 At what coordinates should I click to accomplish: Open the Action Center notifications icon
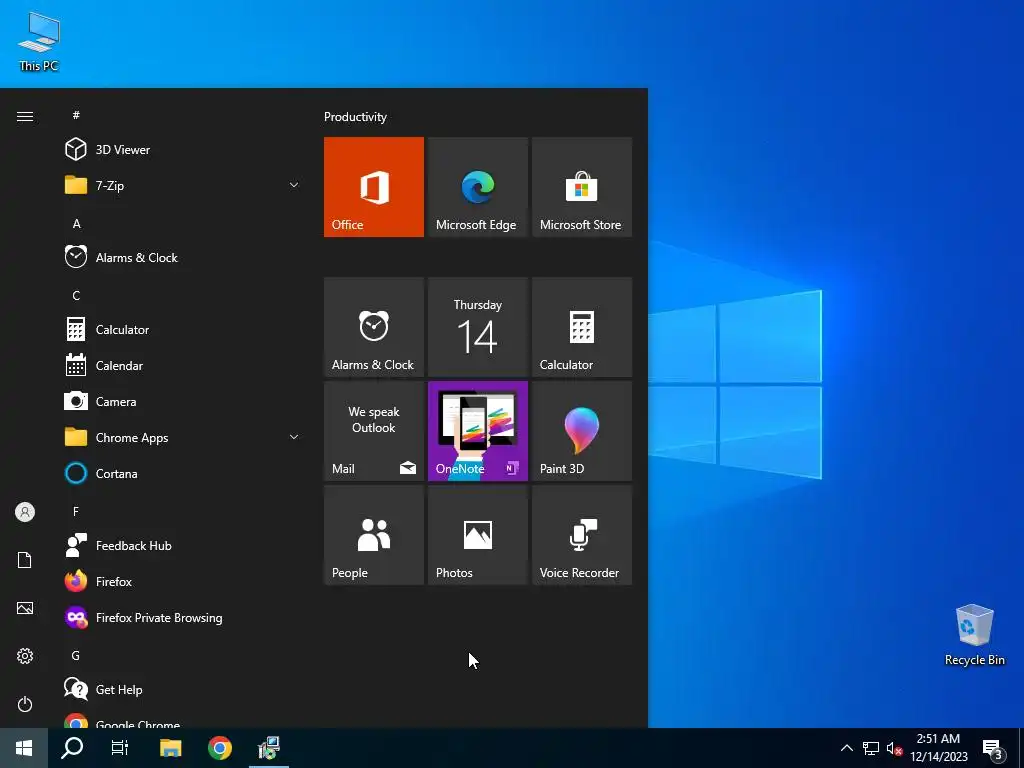tap(993, 748)
